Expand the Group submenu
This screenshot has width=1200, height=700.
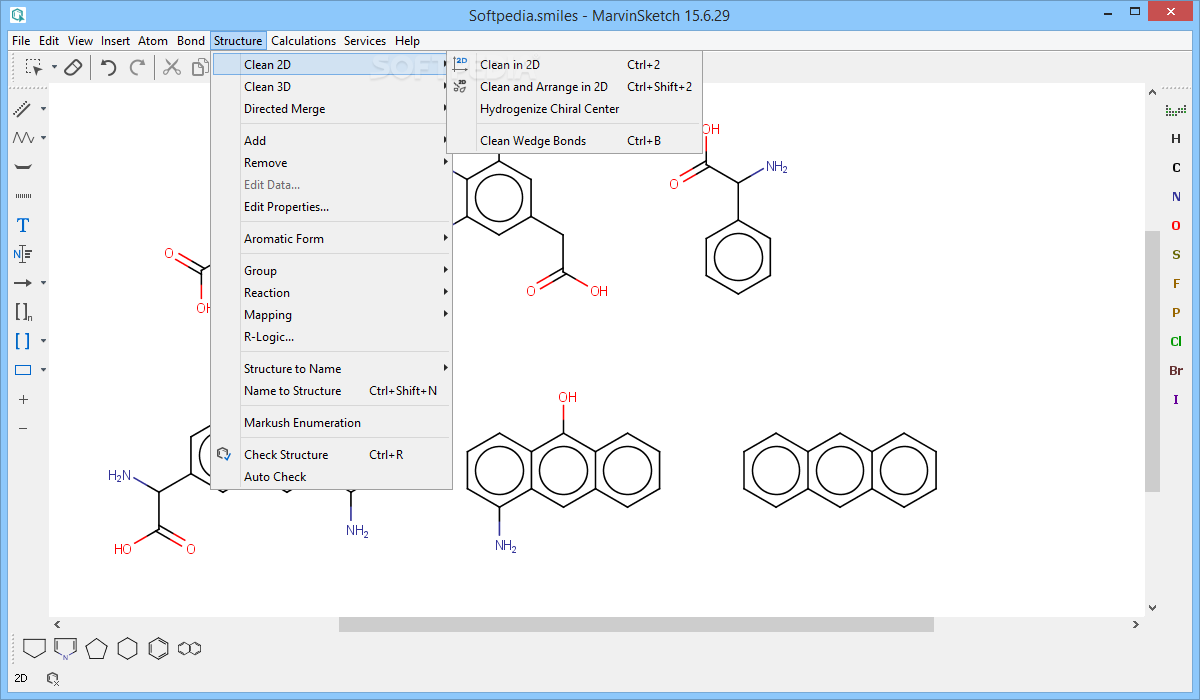(x=332, y=271)
